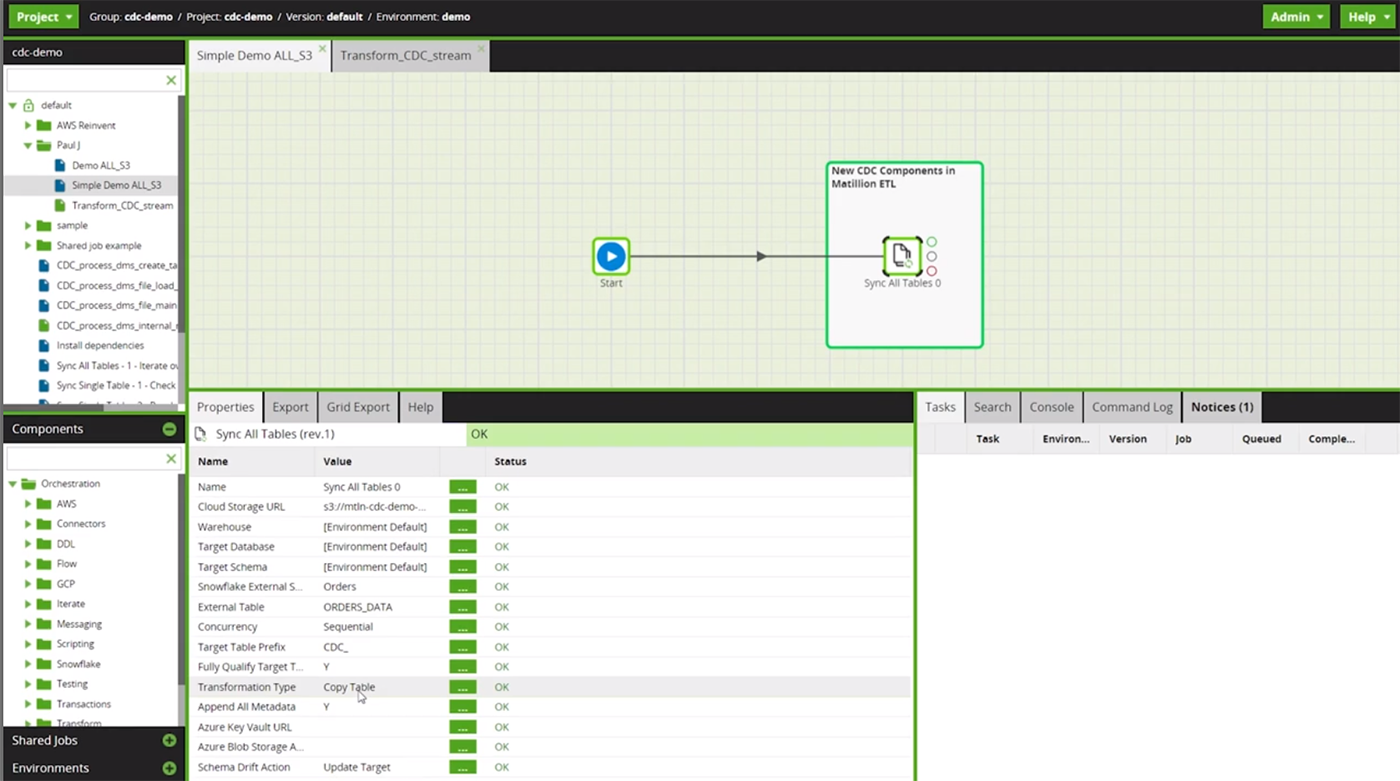
Task: Edit the Name property value
Action: click(x=462, y=487)
